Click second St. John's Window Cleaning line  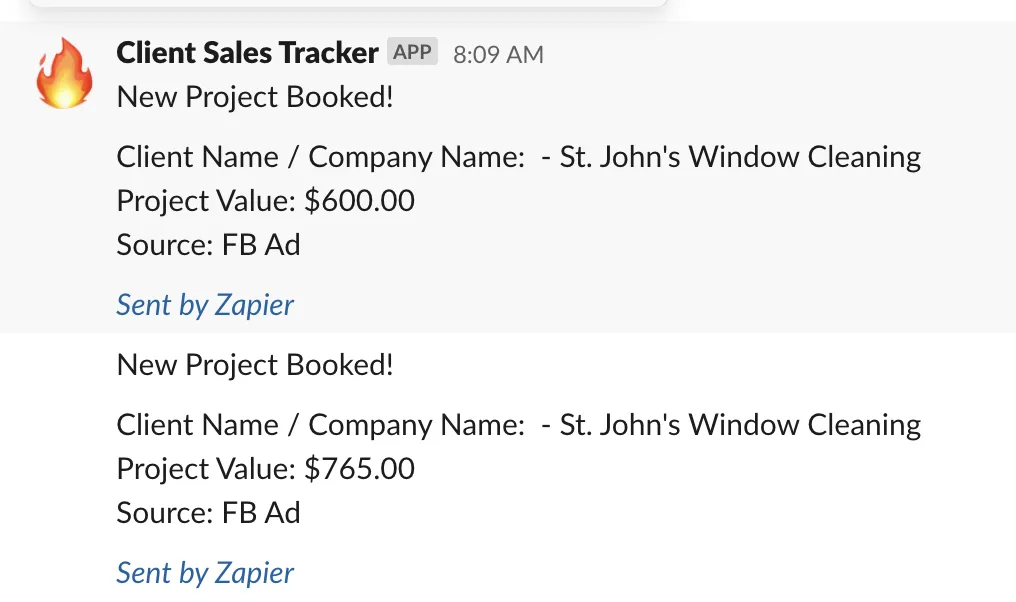click(519, 425)
